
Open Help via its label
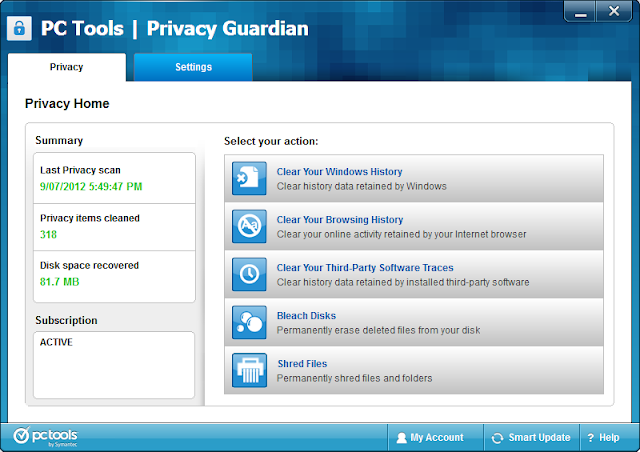coord(609,437)
